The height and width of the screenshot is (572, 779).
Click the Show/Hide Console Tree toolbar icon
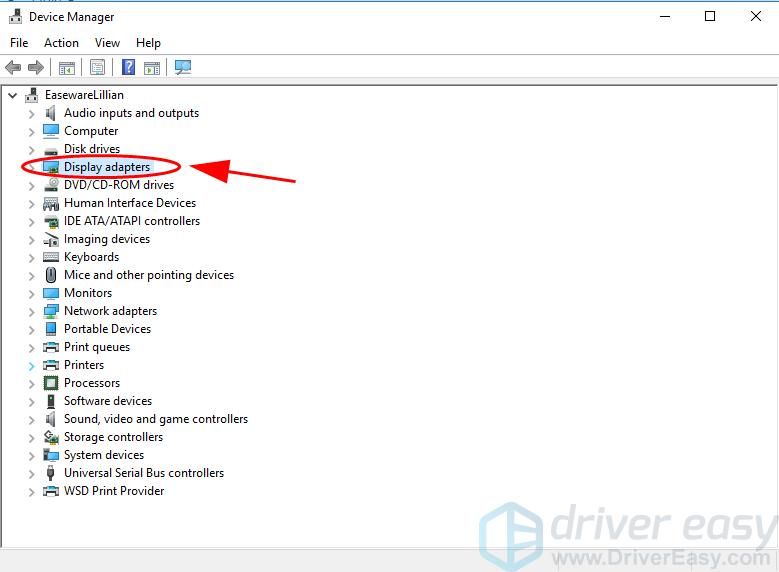[x=67, y=67]
